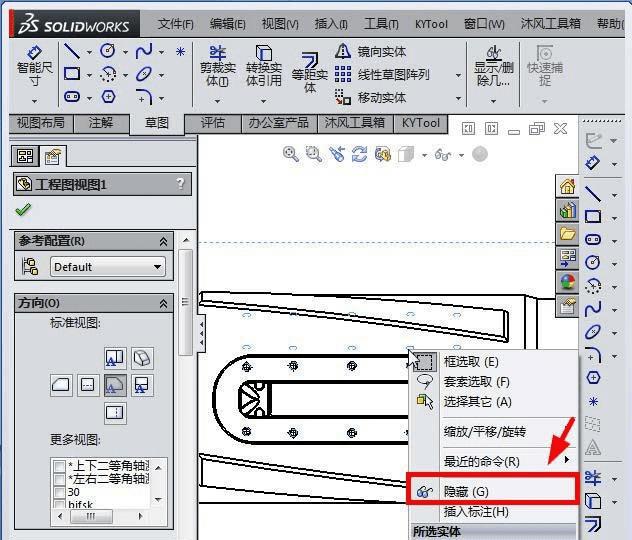Select the Bottom standard view button
Viewport: 632px width, 540px height.
[x=115, y=413]
